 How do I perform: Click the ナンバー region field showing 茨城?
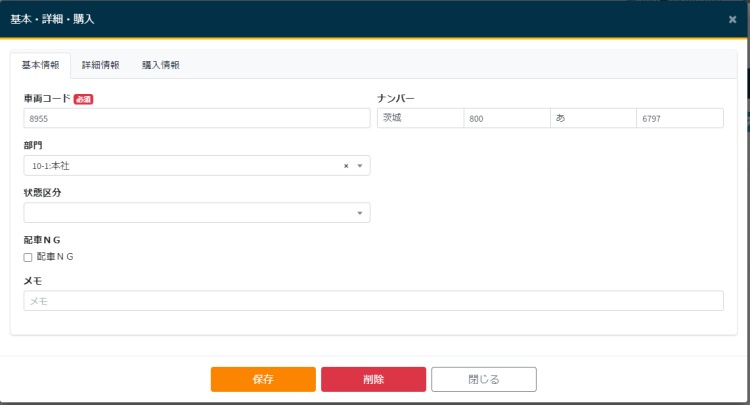coord(419,118)
